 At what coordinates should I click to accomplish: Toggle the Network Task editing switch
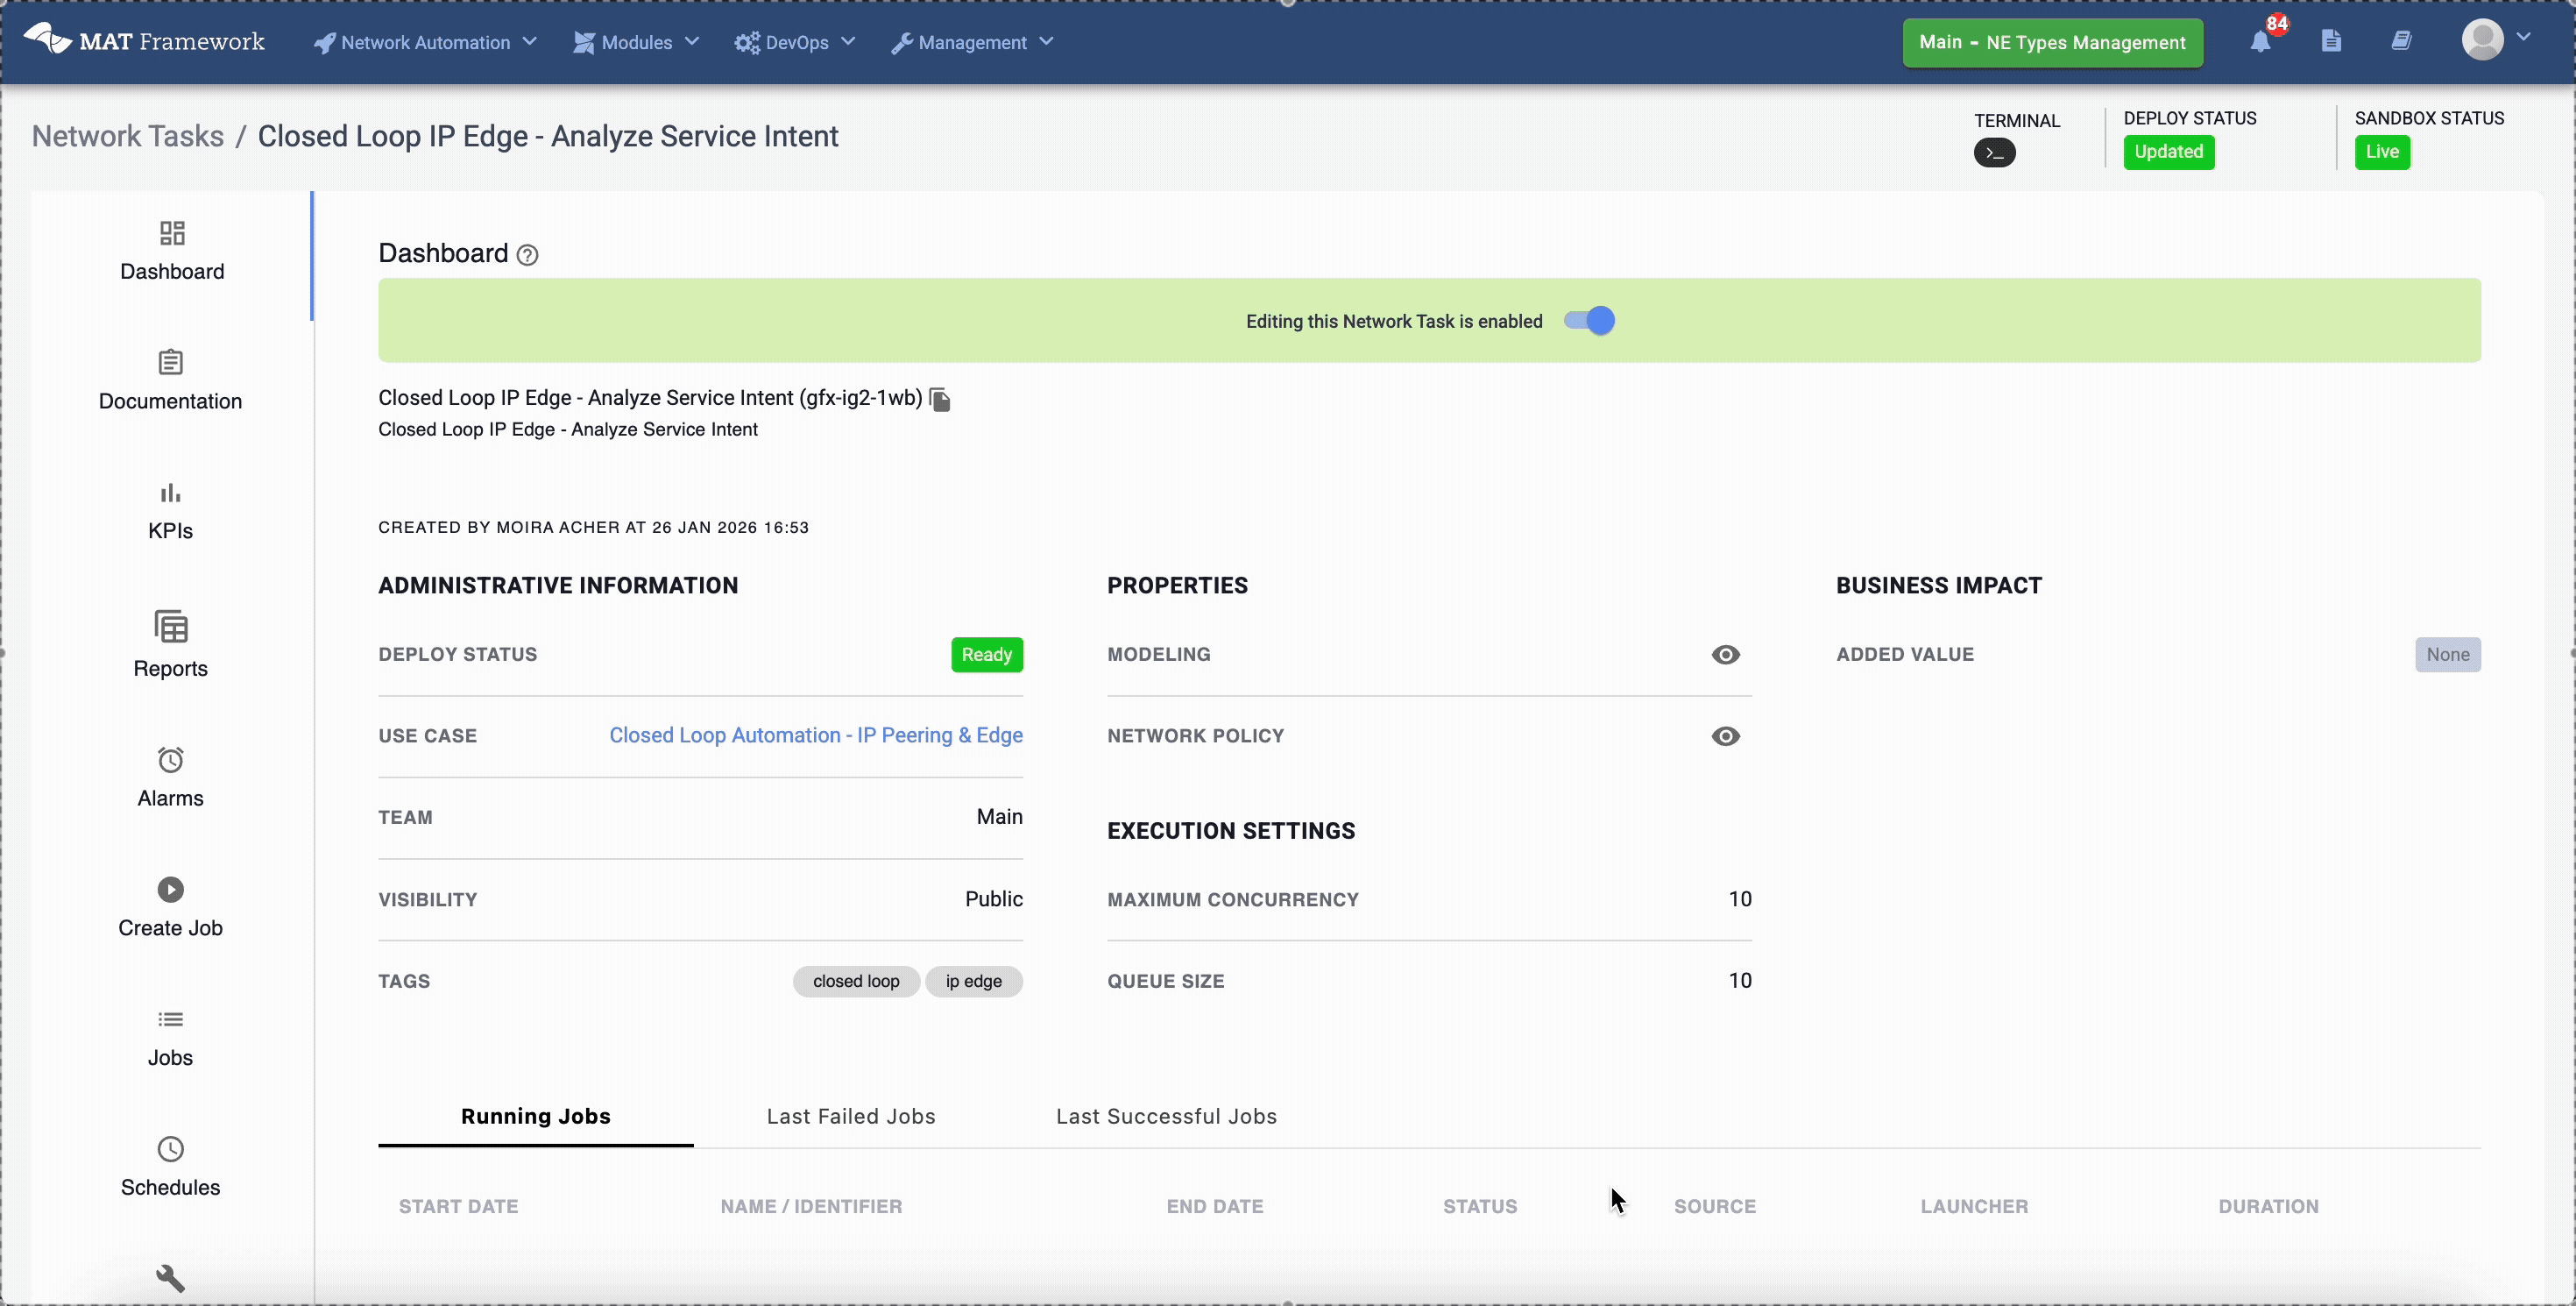tap(1589, 321)
